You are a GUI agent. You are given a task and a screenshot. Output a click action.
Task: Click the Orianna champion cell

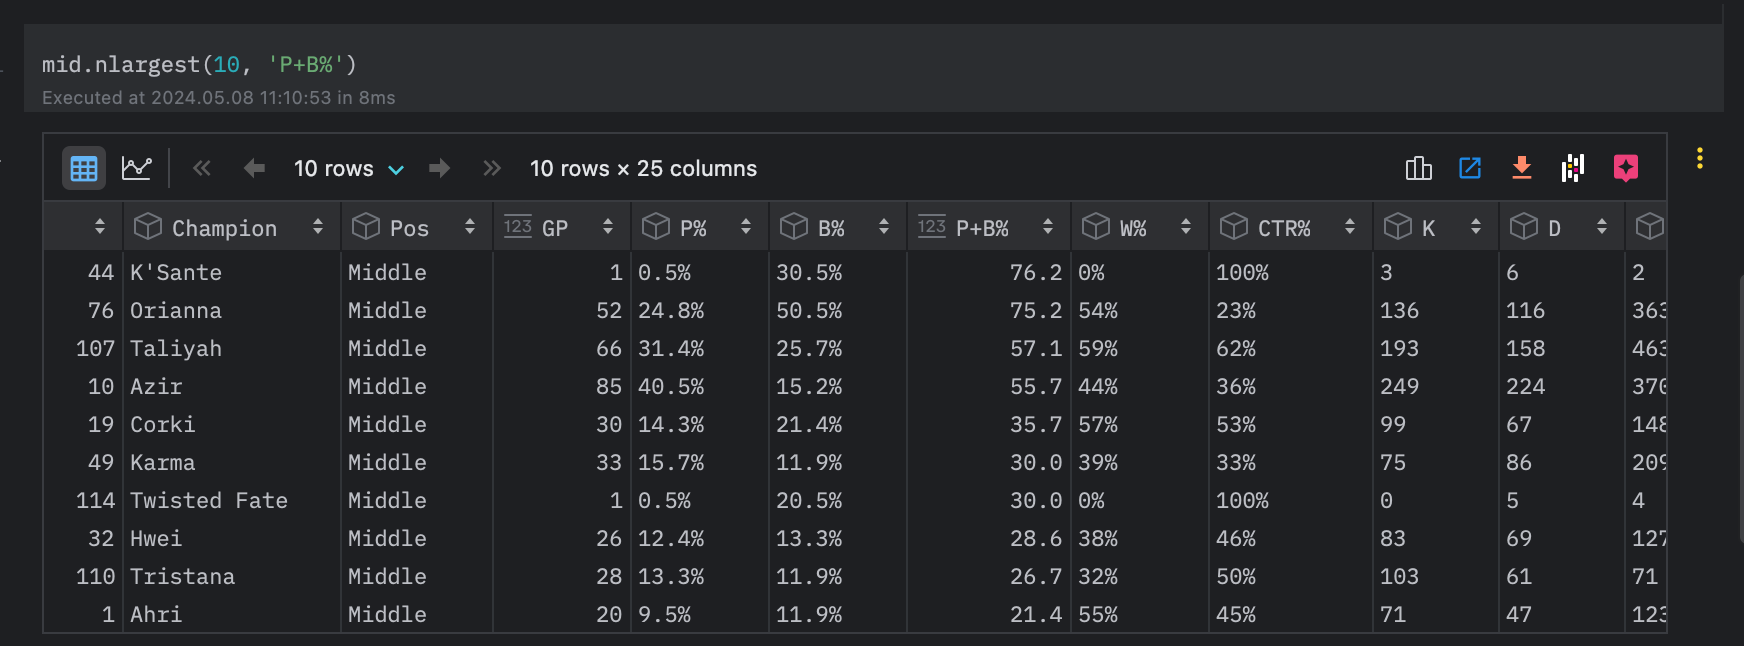(x=232, y=310)
